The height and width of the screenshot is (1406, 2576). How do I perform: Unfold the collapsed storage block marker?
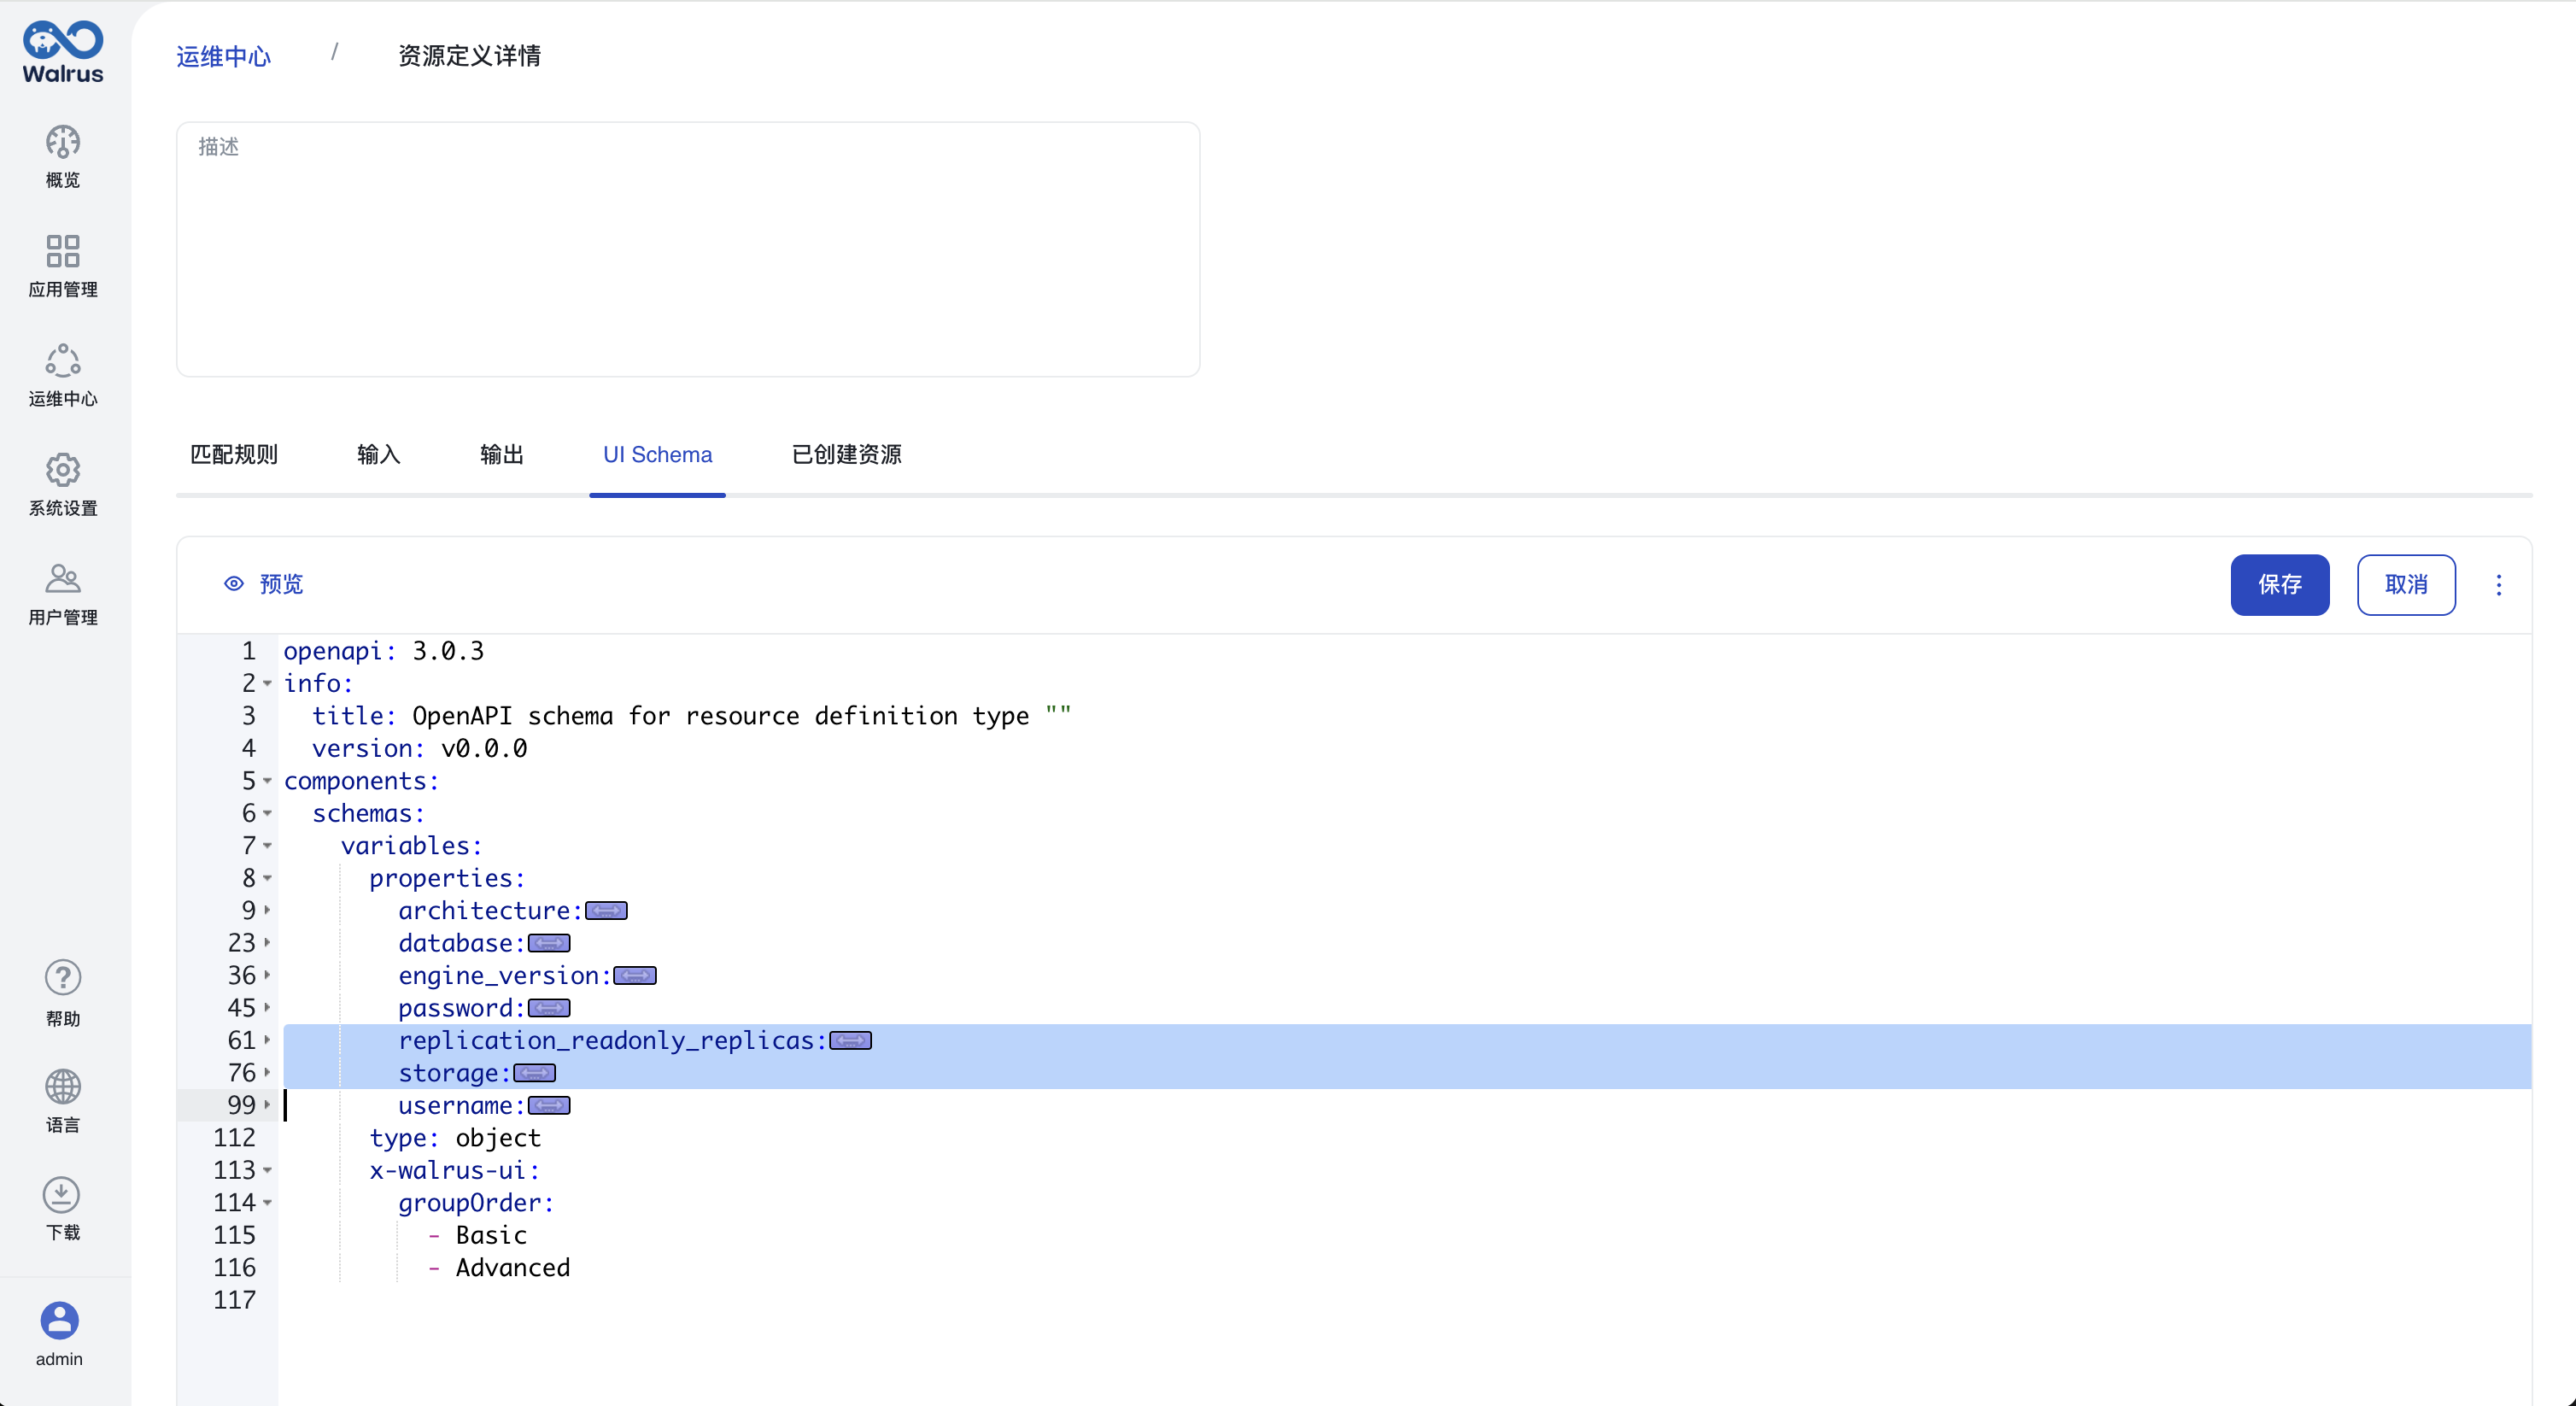pos(535,1073)
